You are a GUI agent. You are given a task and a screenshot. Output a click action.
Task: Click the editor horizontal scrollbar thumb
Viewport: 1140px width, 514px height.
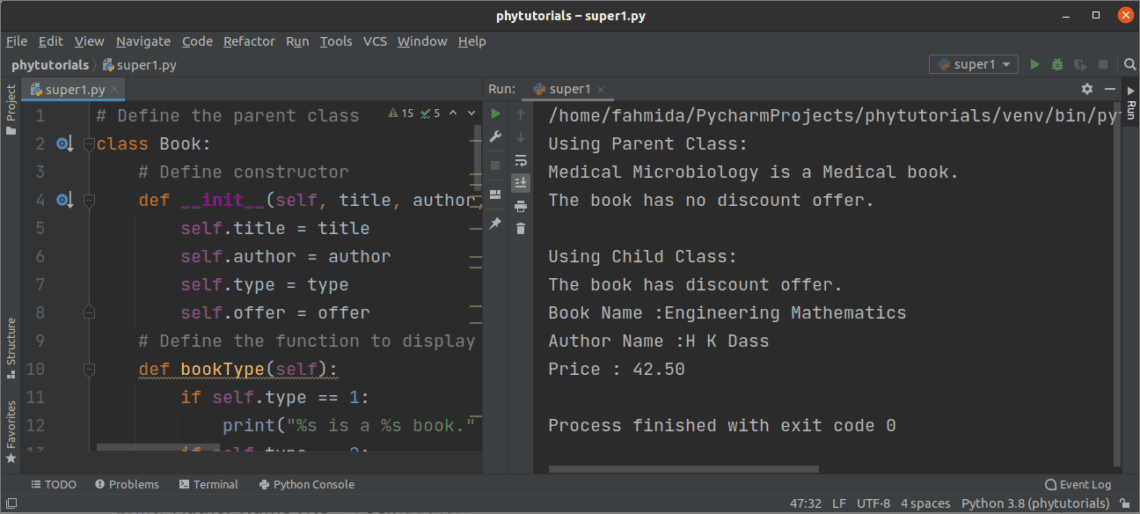click(158, 446)
